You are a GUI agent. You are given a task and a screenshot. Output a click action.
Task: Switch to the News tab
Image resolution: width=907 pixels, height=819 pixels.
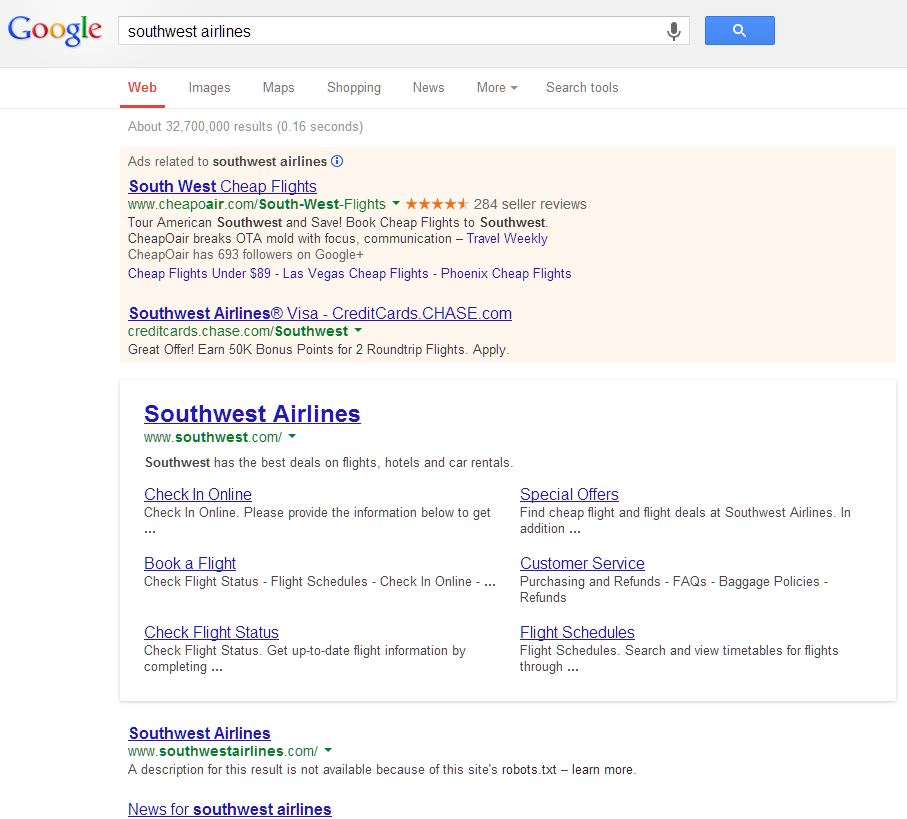coord(429,87)
